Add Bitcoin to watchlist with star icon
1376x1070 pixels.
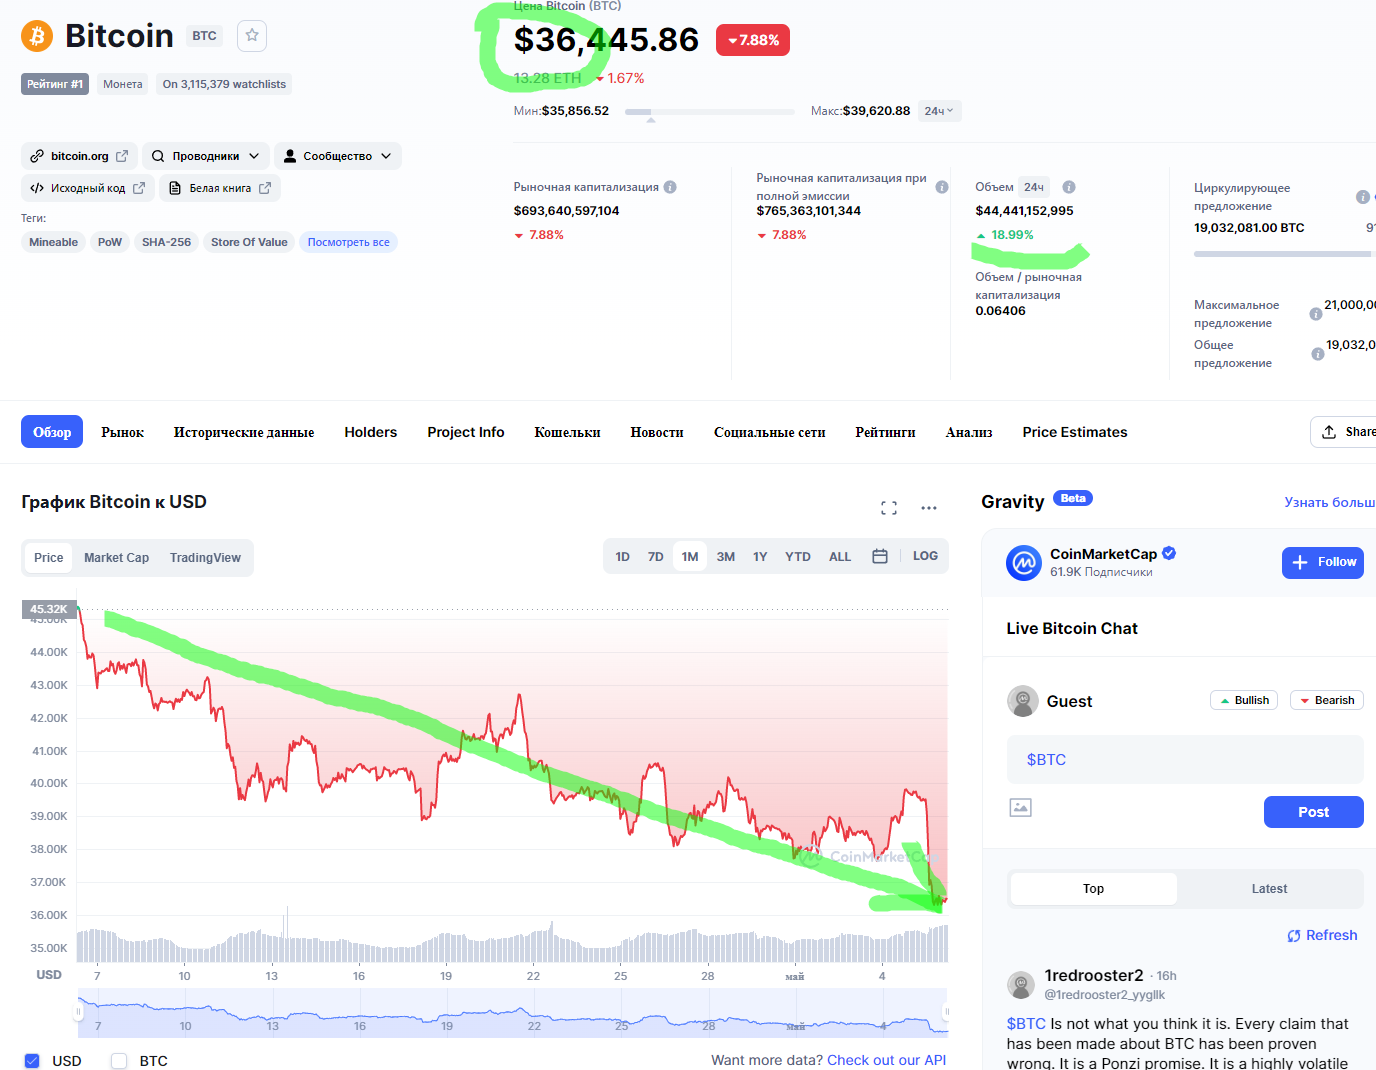point(252,36)
